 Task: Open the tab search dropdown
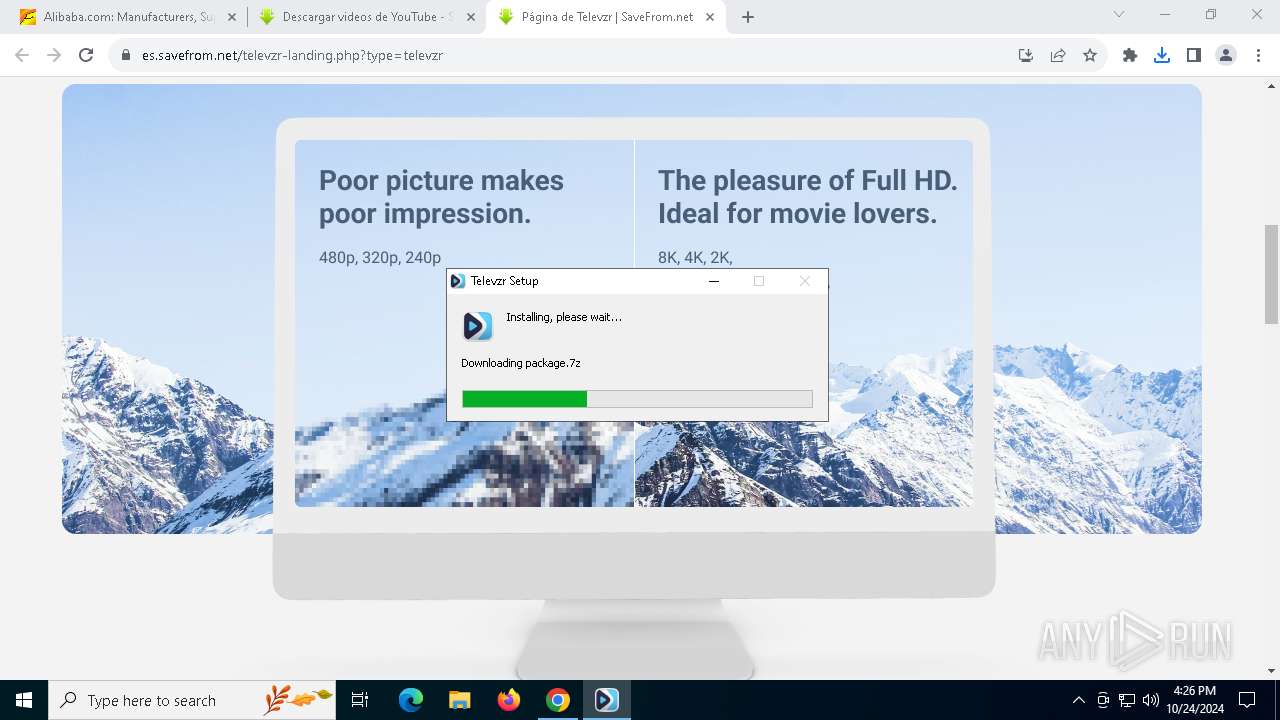[1119, 15]
